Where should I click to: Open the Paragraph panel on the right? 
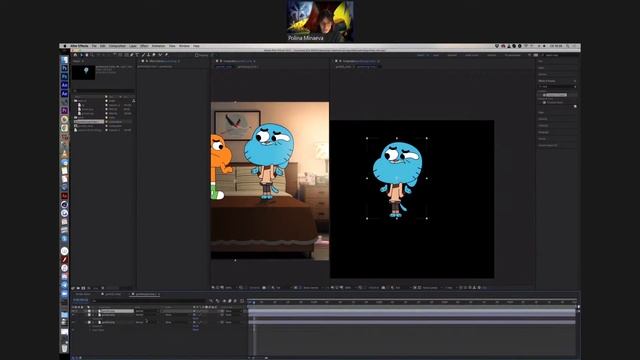point(543,132)
